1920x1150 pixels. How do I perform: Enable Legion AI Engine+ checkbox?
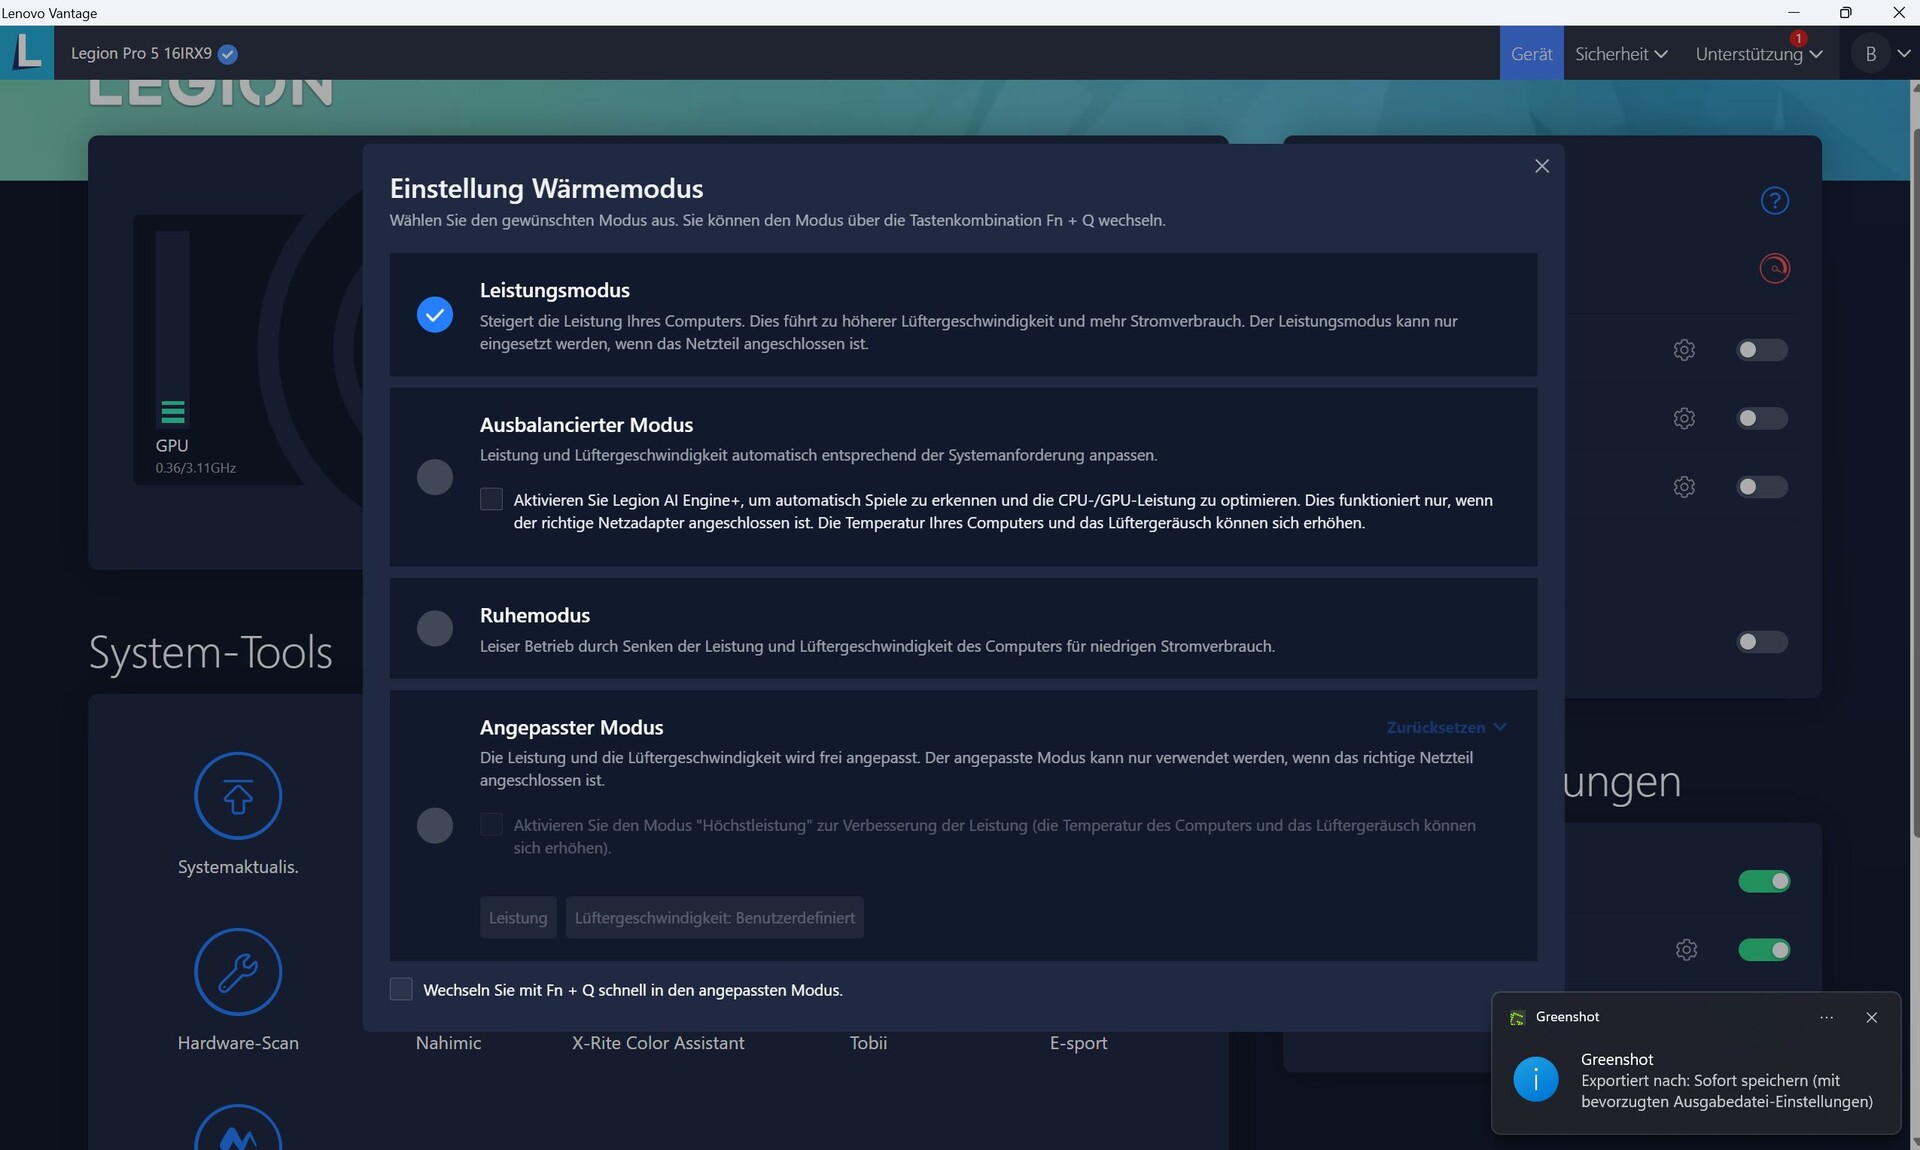point(491,499)
